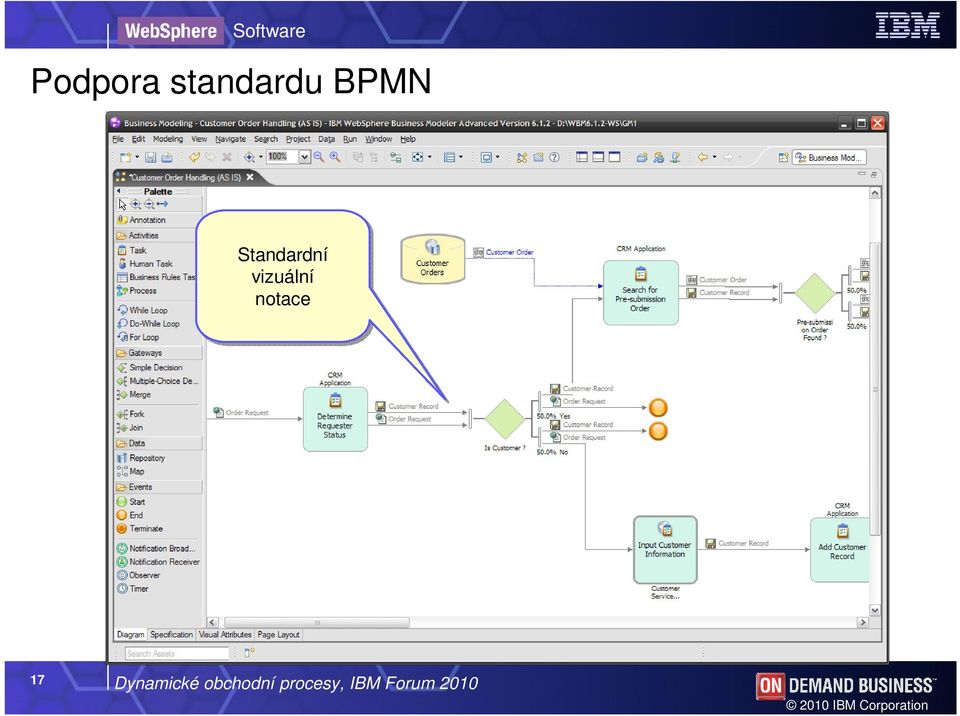The height and width of the screenshot is (716, 960).
Task: Choose the Join palette item
Action: click(130, 428)
